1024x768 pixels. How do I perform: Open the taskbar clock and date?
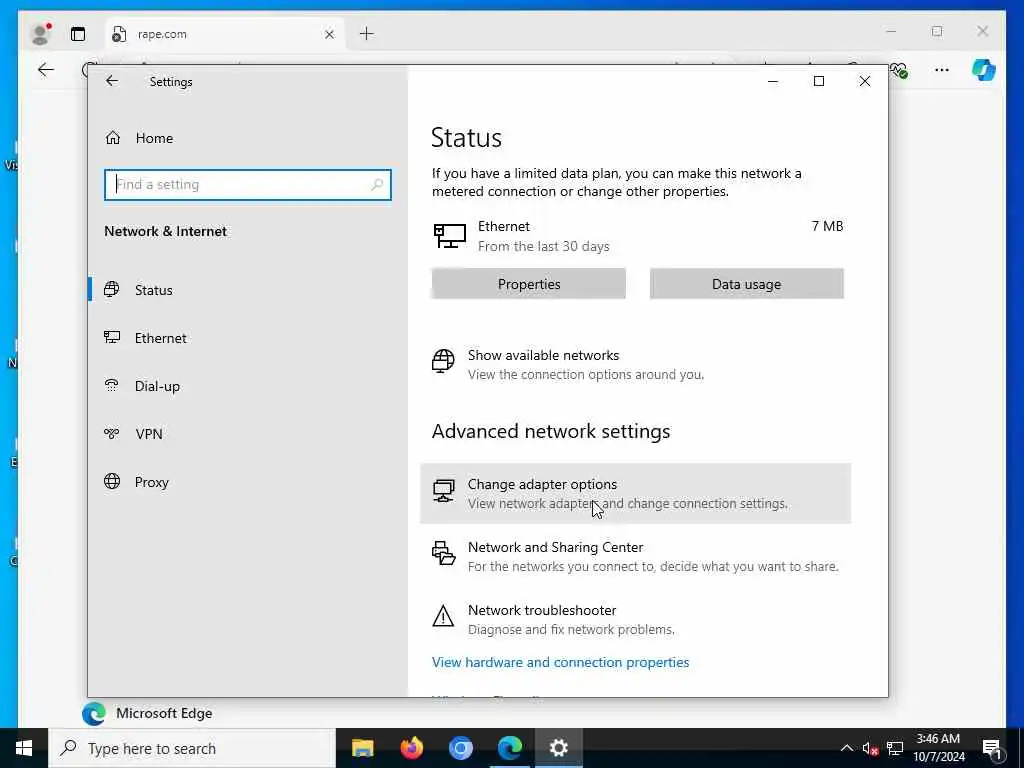coord(938,748)
